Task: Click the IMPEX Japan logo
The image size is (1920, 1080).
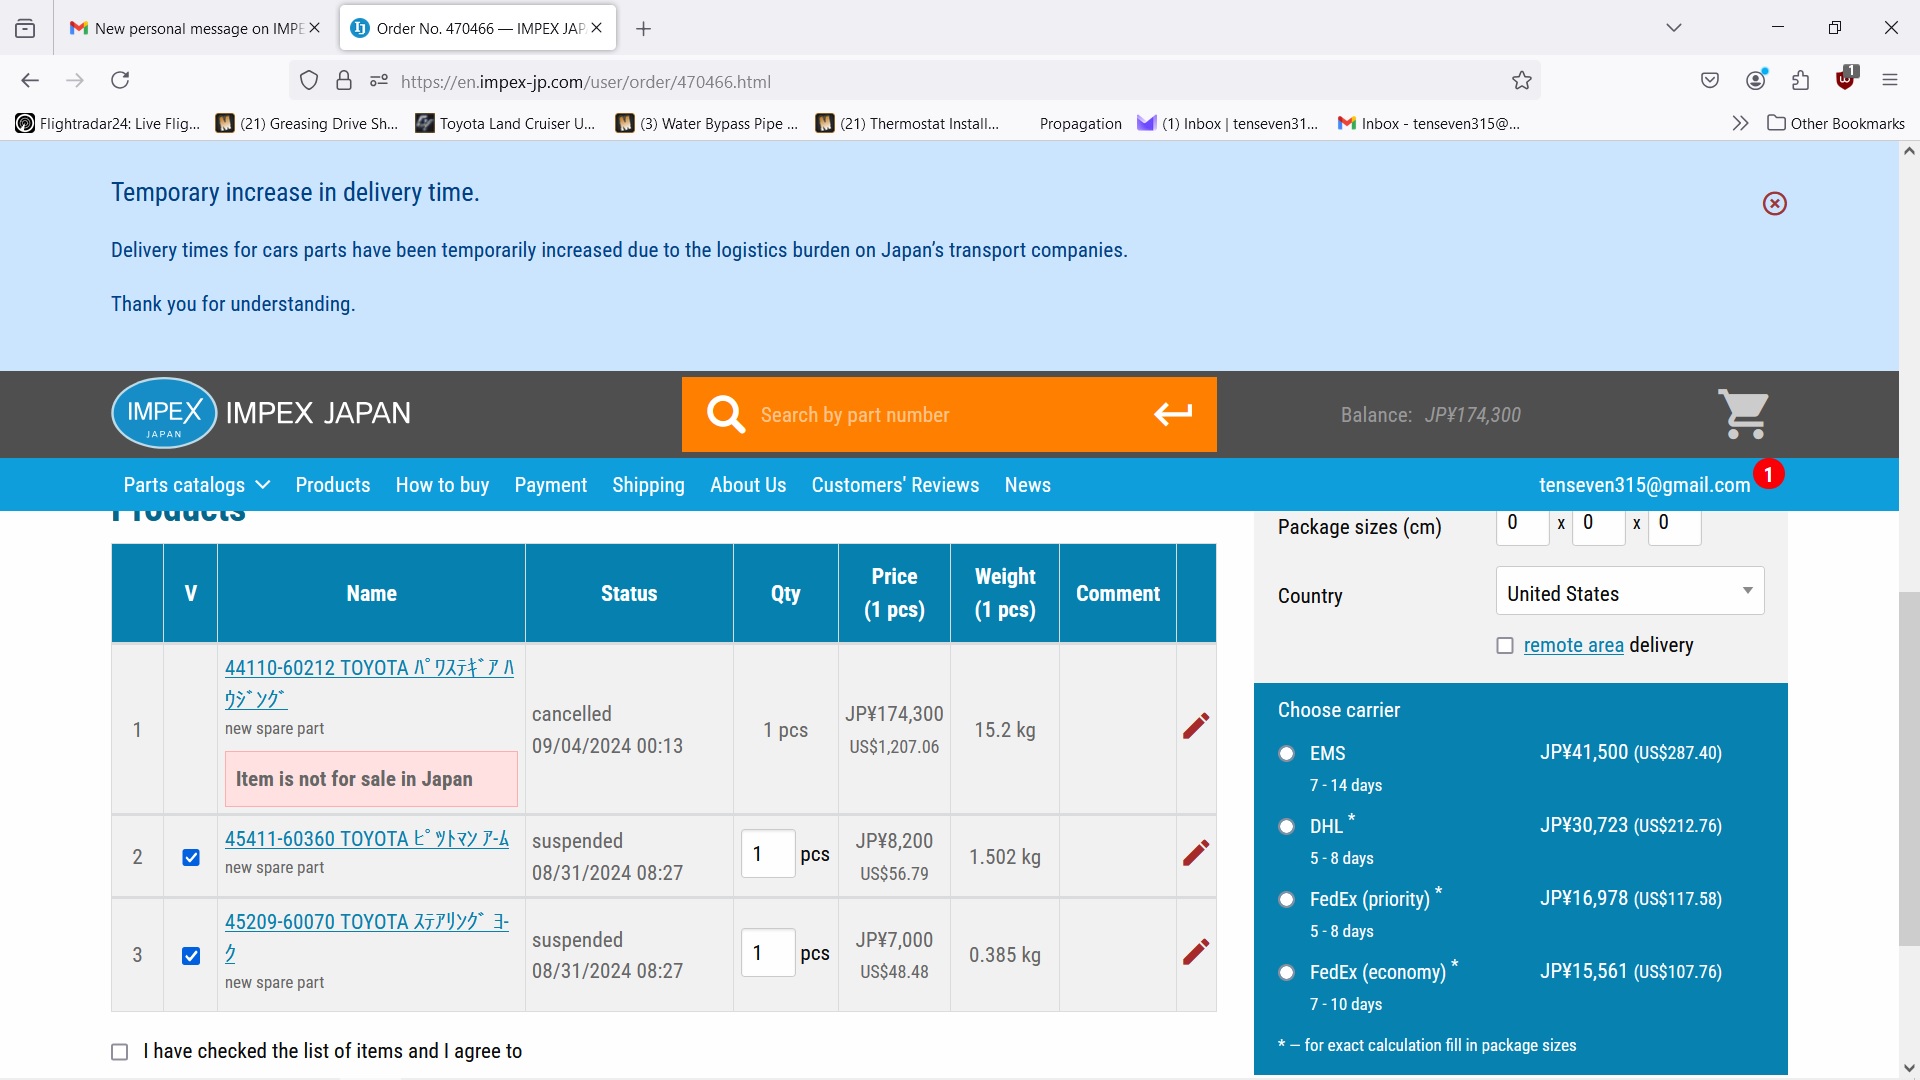Action: pyautogui.click(x=261, y=413)
